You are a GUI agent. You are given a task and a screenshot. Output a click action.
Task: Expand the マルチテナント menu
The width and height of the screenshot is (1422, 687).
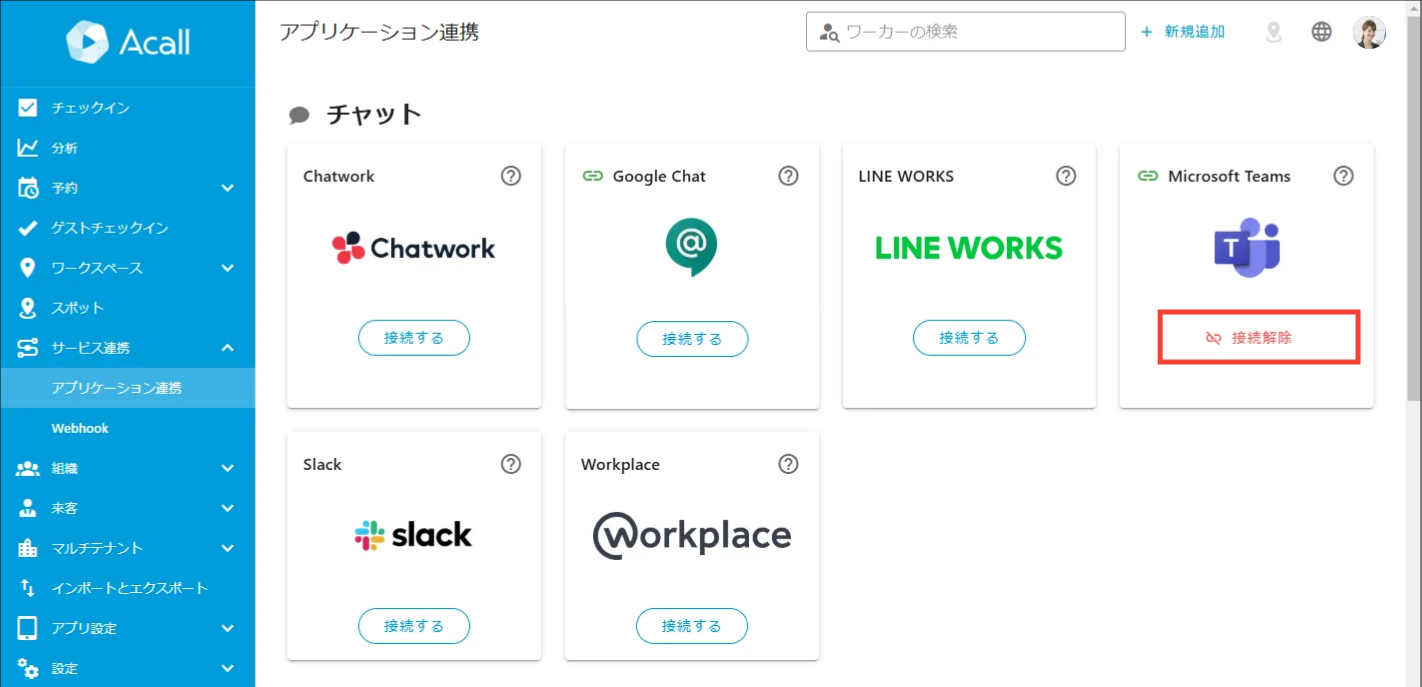(127, 548)
